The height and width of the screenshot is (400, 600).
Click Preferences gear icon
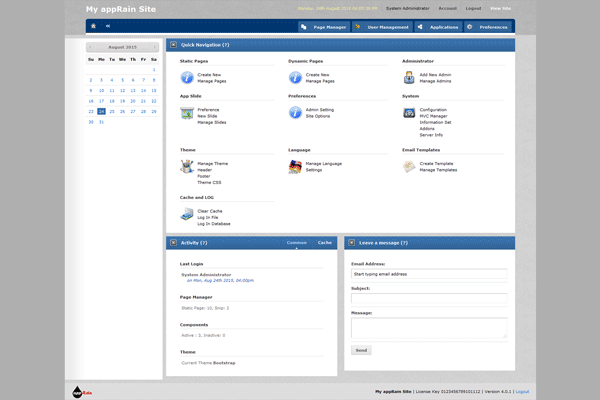click(x=470, y=27)
